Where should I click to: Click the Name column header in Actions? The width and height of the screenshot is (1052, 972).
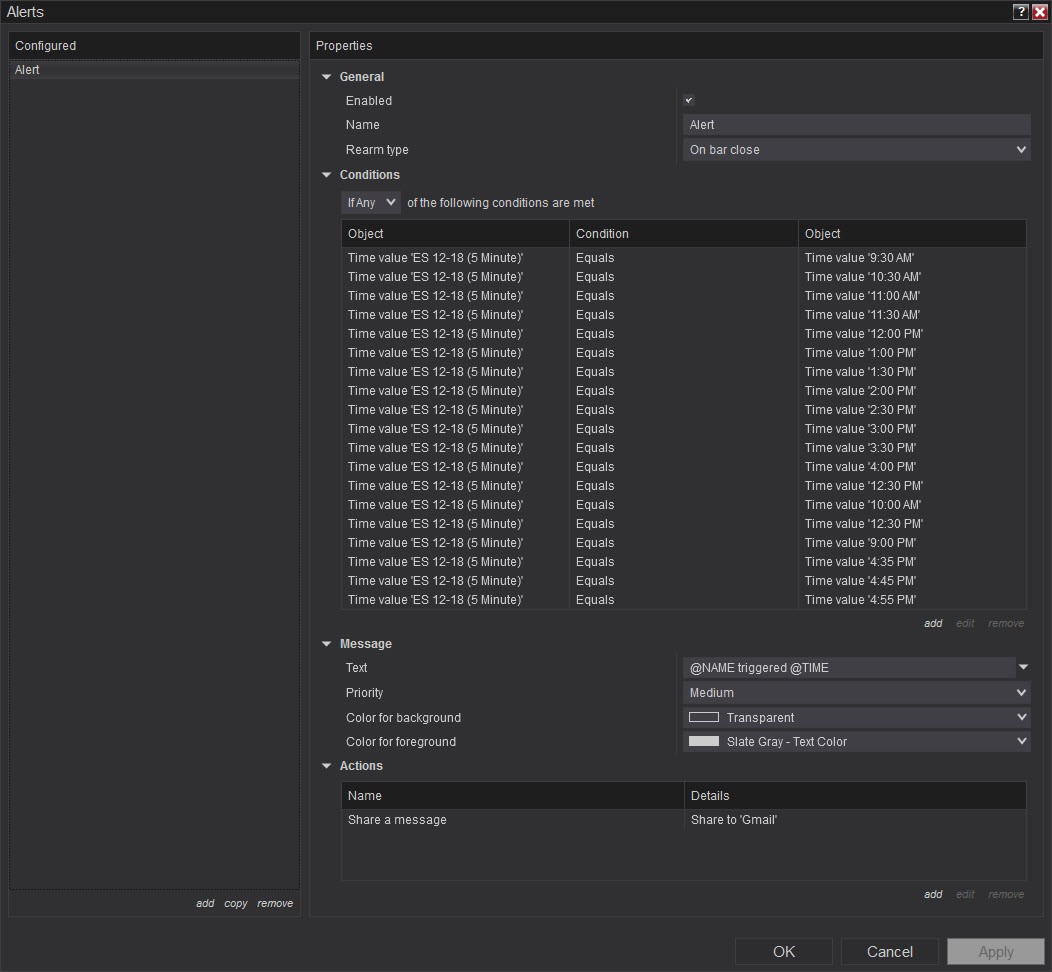click(513, 796)
